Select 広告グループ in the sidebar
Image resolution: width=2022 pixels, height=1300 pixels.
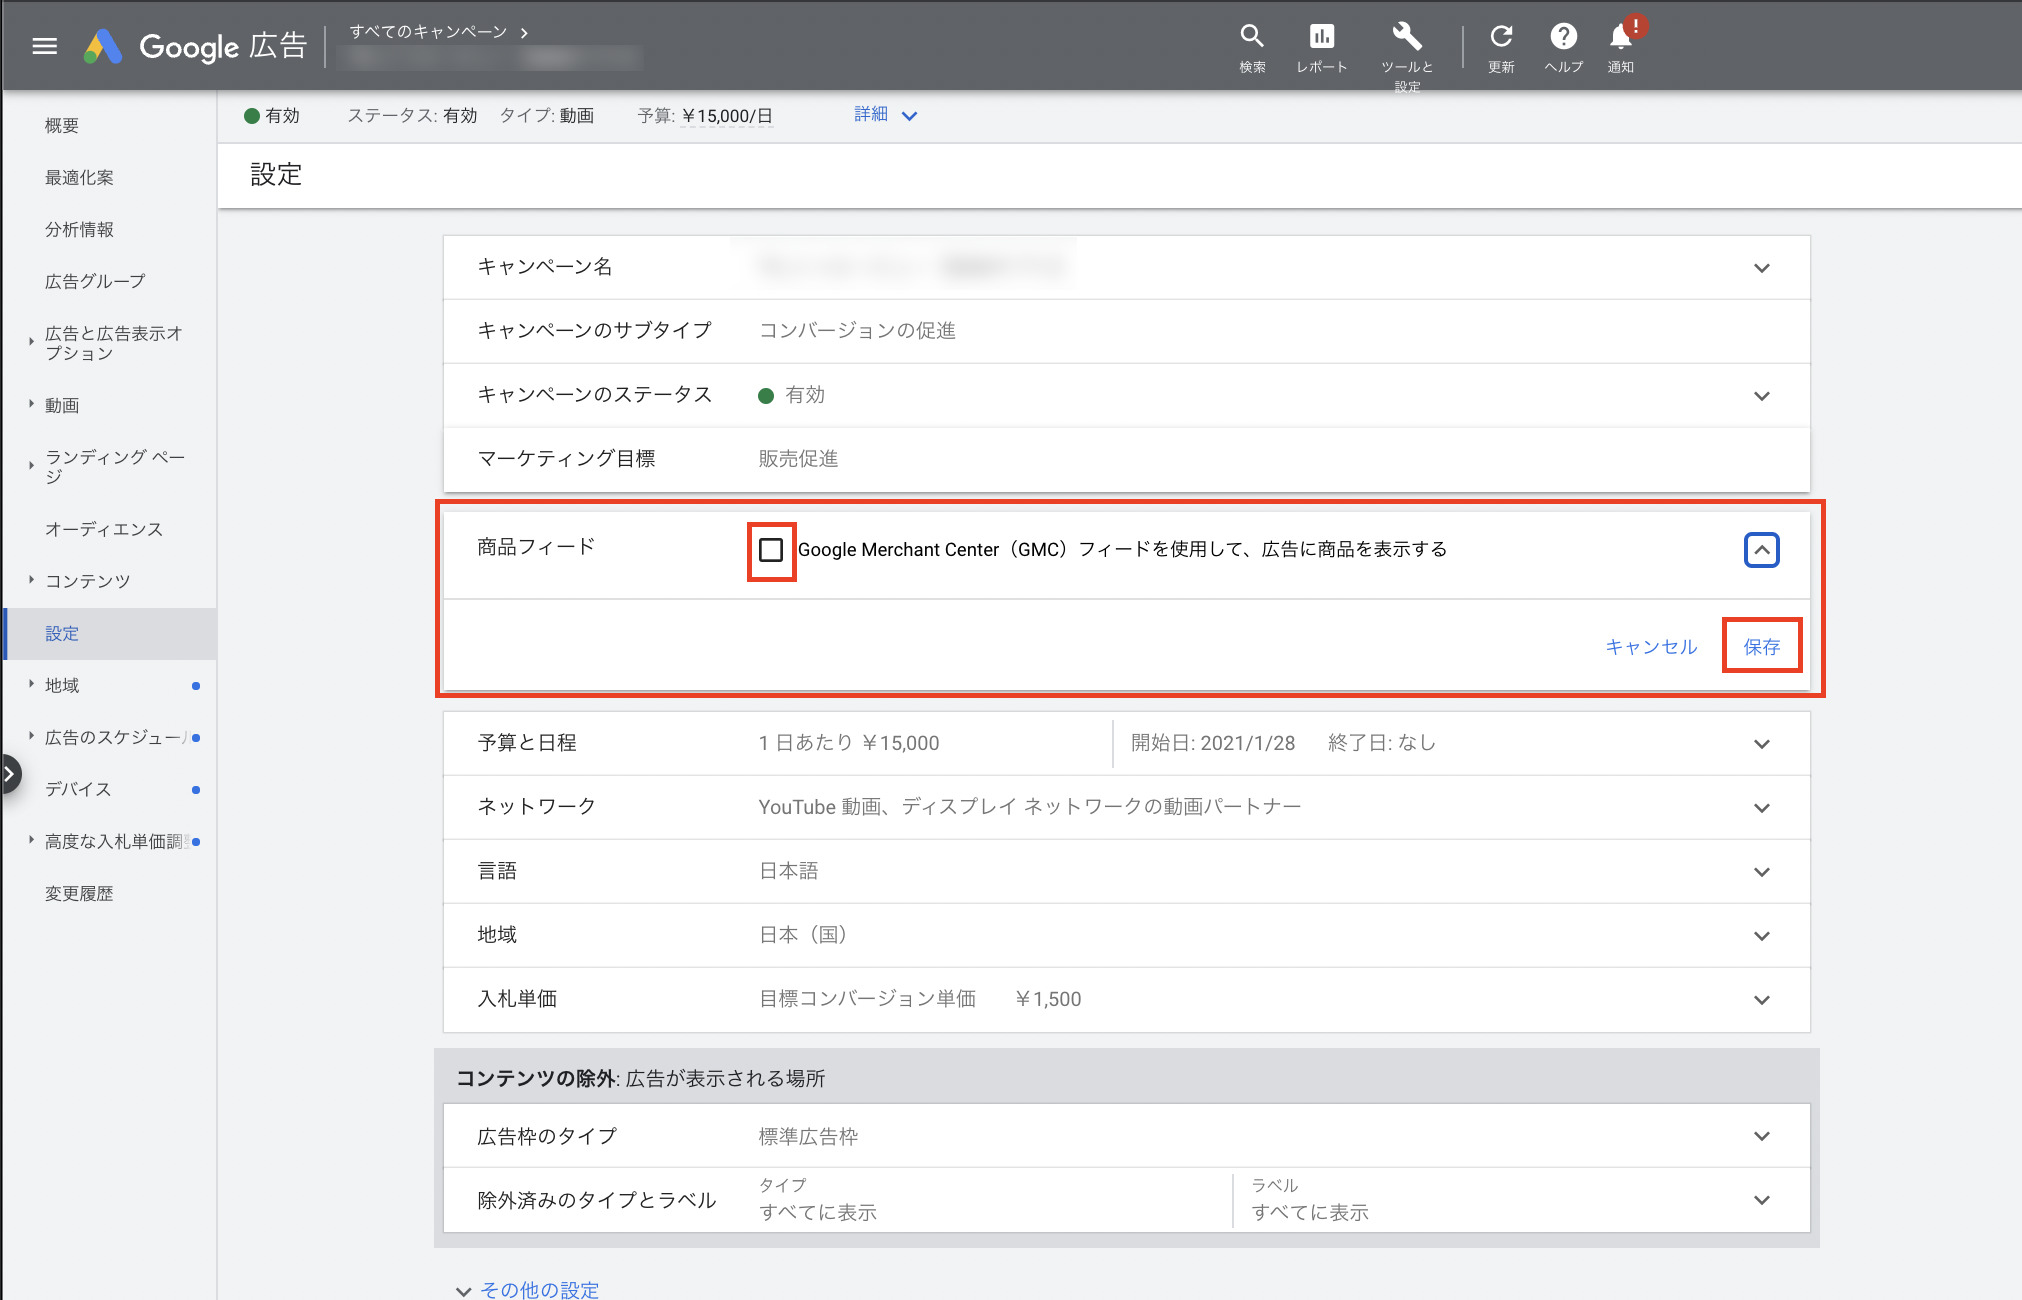pyautogui.click(x=95, y=281)
